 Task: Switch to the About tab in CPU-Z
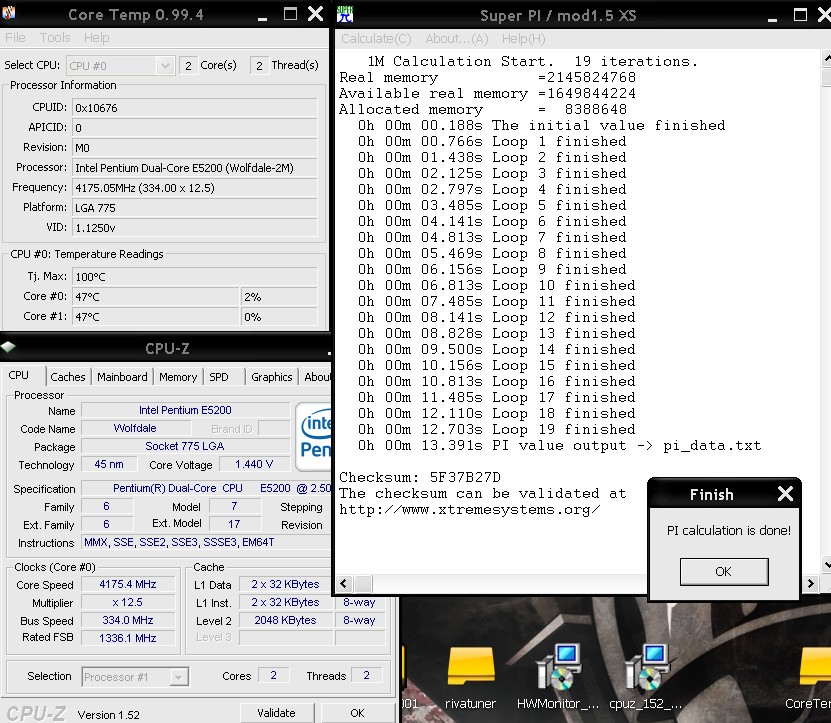click(316, 377)
